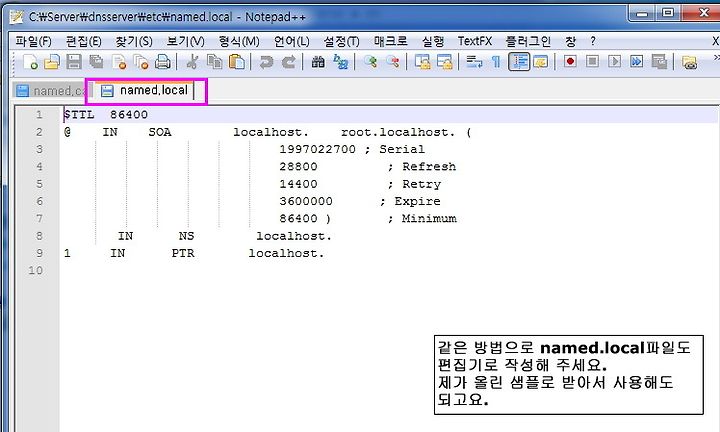Click the Open file folder icon

click(52, 62)
